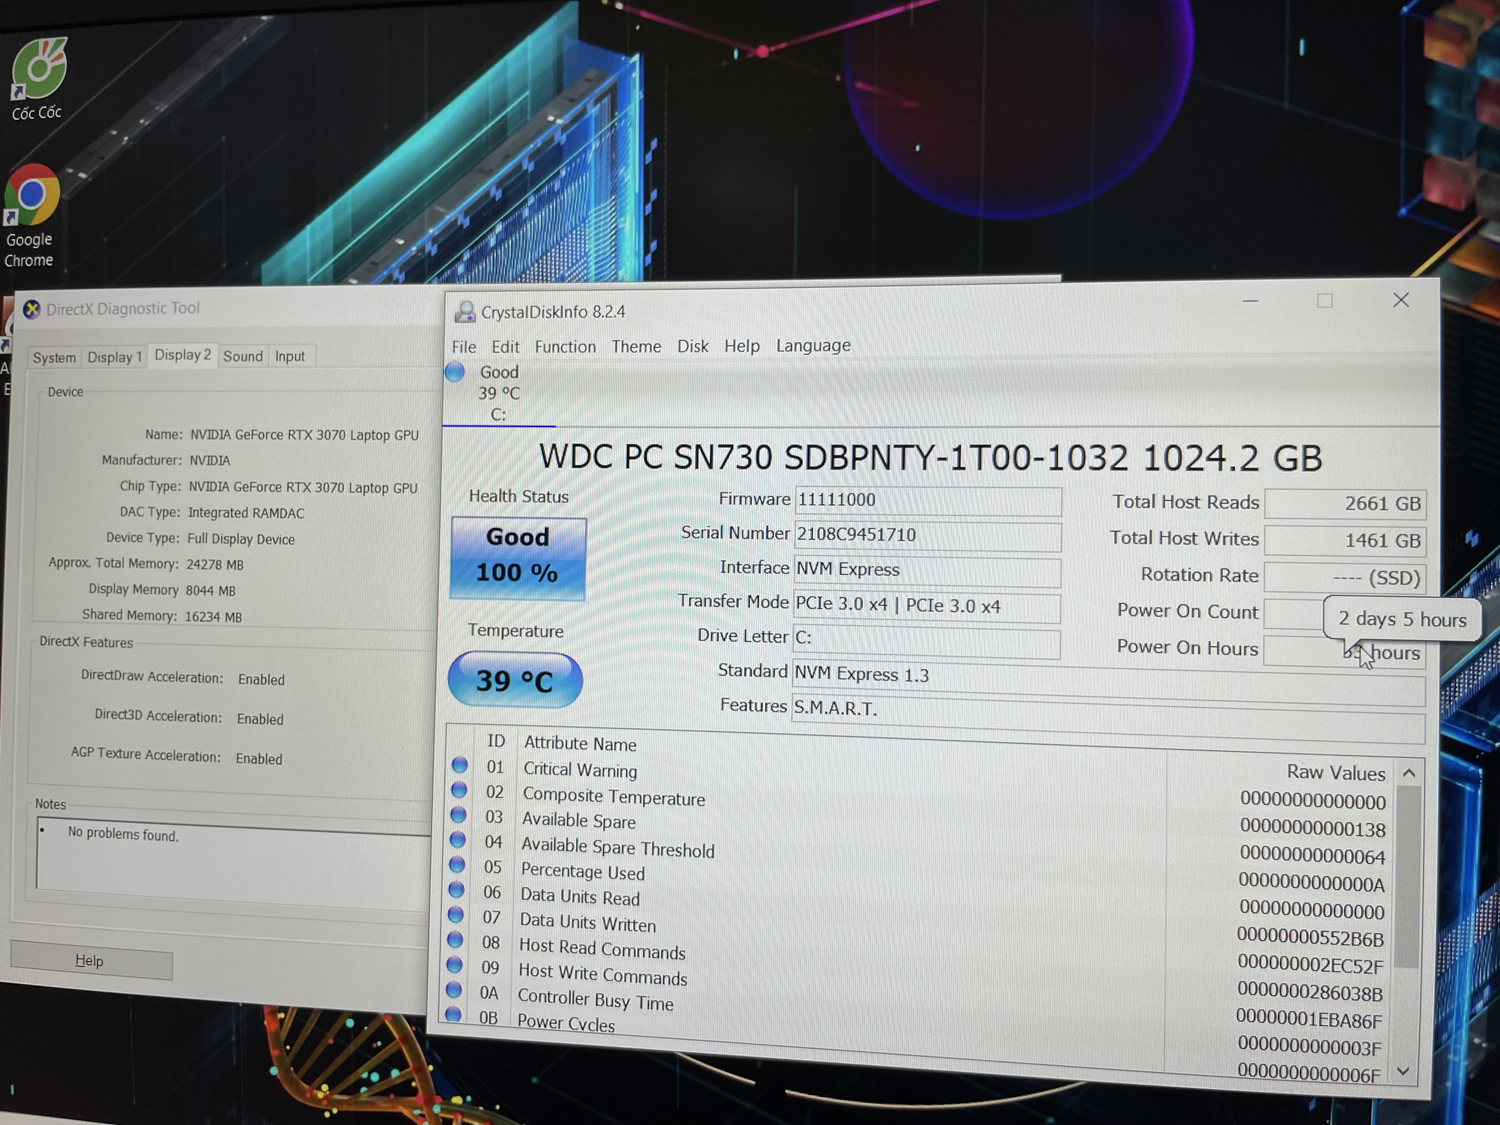The image size is (1500, 1125).
Task: Click the status dot for Host Write Commands
Action: click(x=455, y=965)
